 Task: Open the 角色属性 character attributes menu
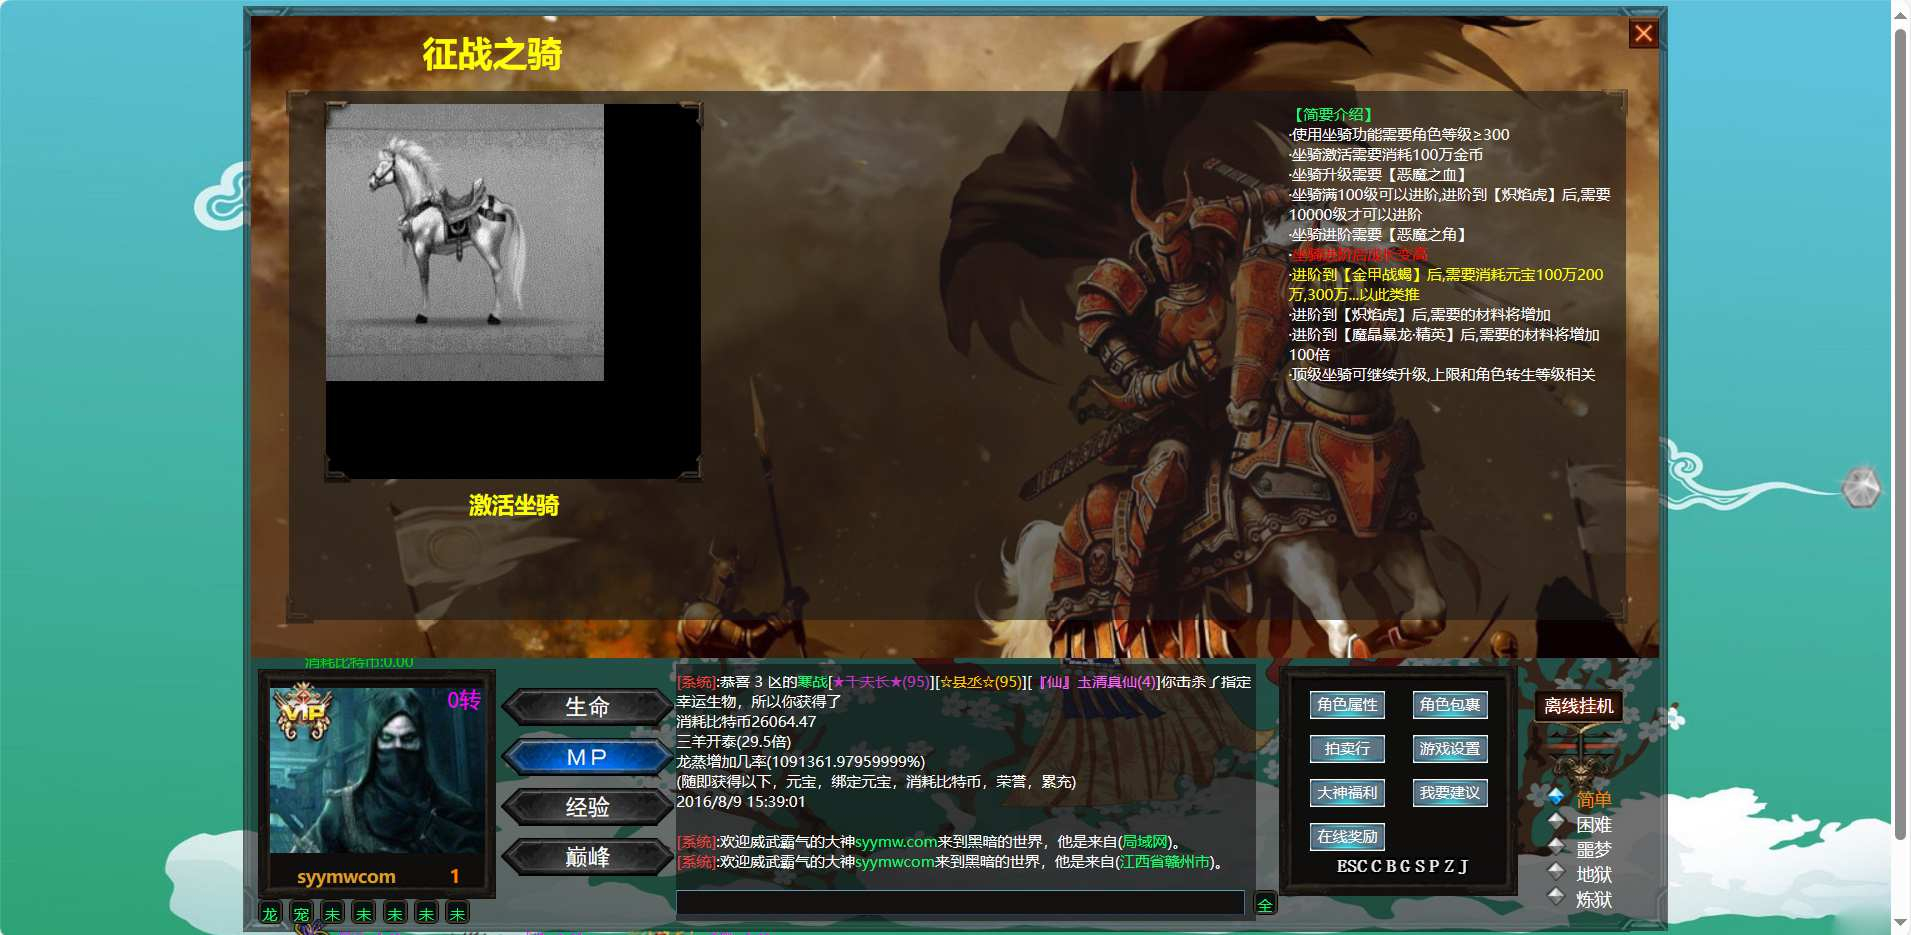pyautogui.click(x=1347, y=705)
